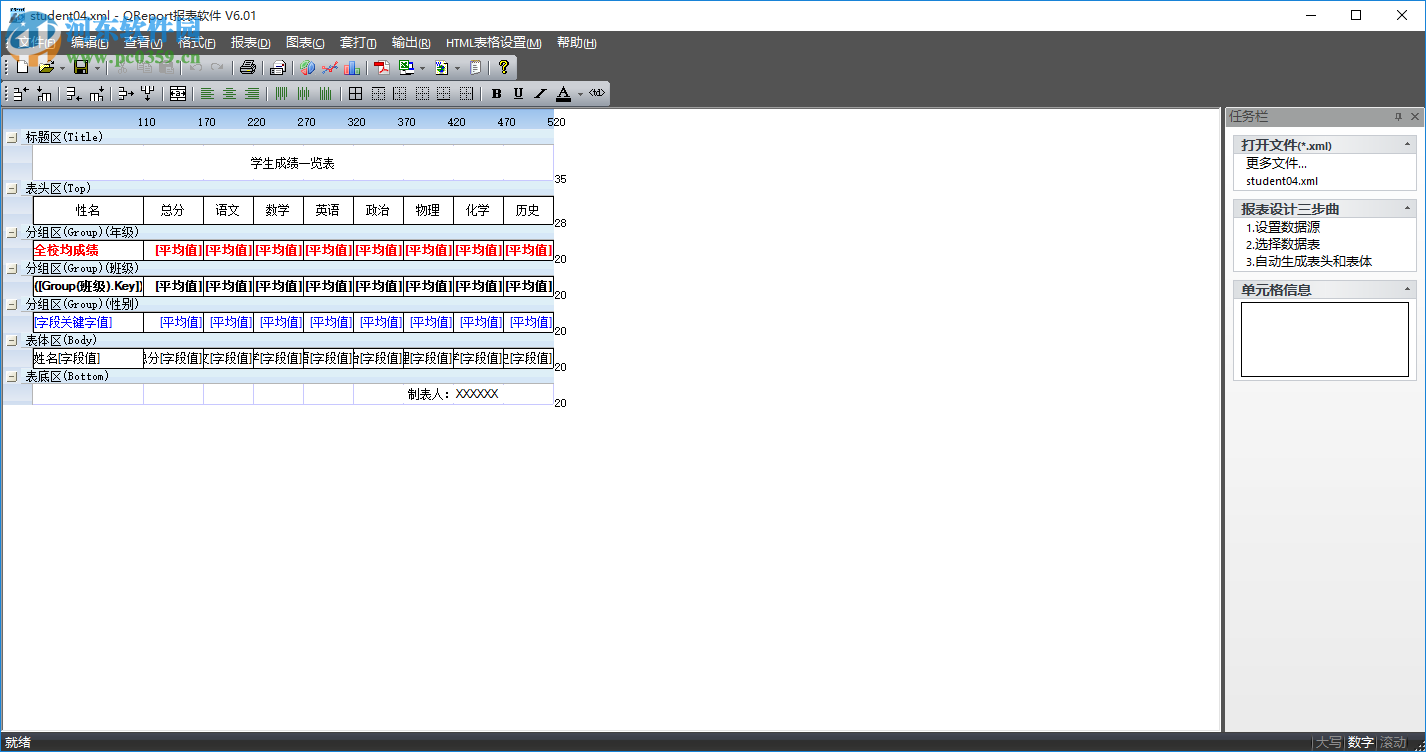Click the bar chart icon
This screenshot has height=752, width=1426.
coord(351,67)
